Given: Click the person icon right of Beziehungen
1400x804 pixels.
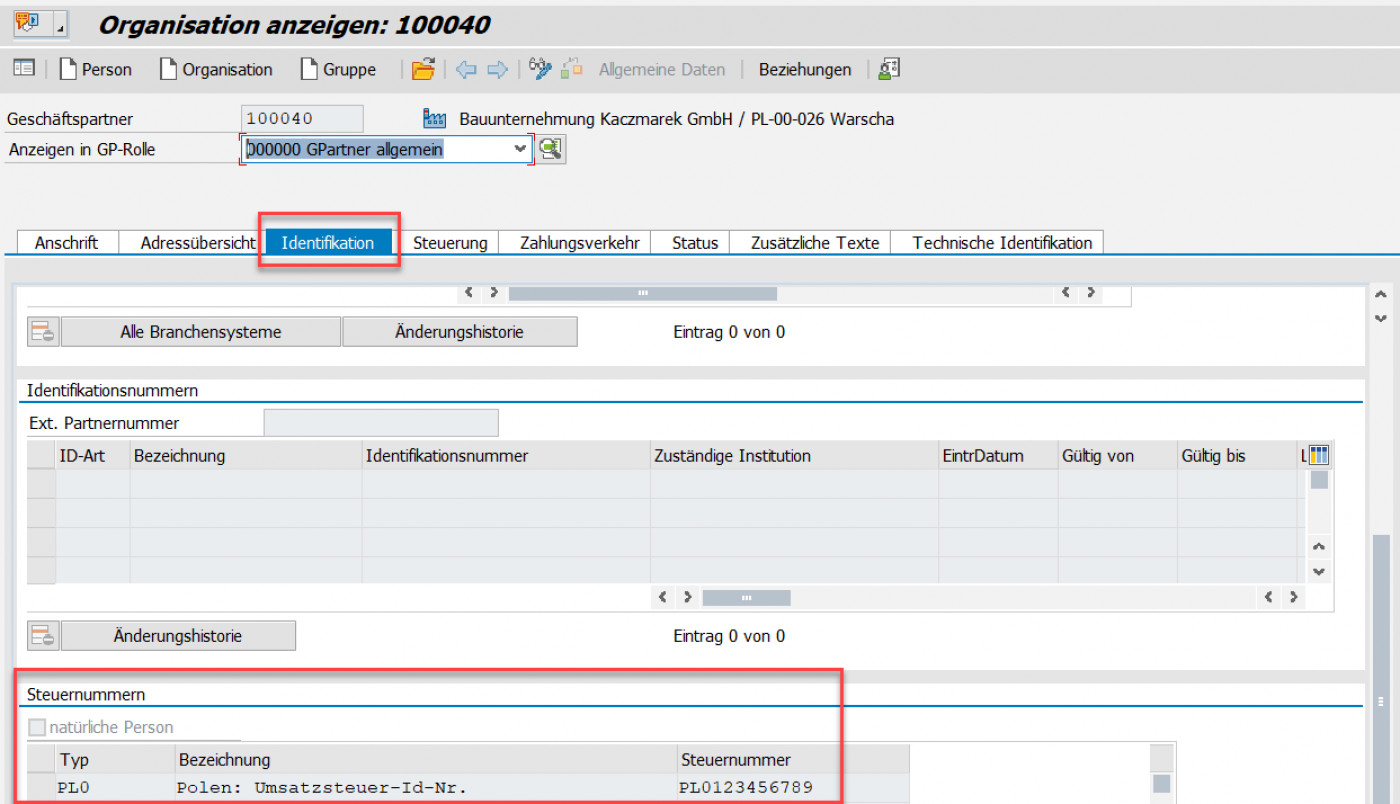Looking at the screenshot, I should point(889,69).
